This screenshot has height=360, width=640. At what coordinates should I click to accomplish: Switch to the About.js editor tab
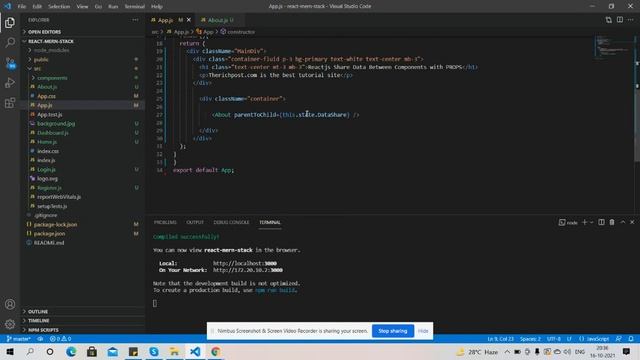click(x=220, y=20)
